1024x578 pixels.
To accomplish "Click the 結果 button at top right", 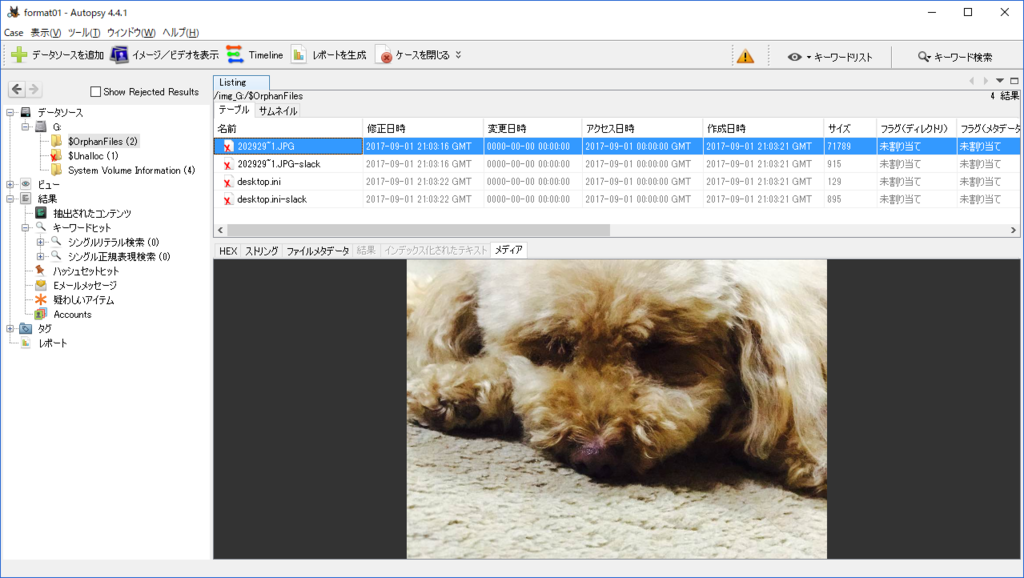I will pyautogui.click(x=1010, y=95).
